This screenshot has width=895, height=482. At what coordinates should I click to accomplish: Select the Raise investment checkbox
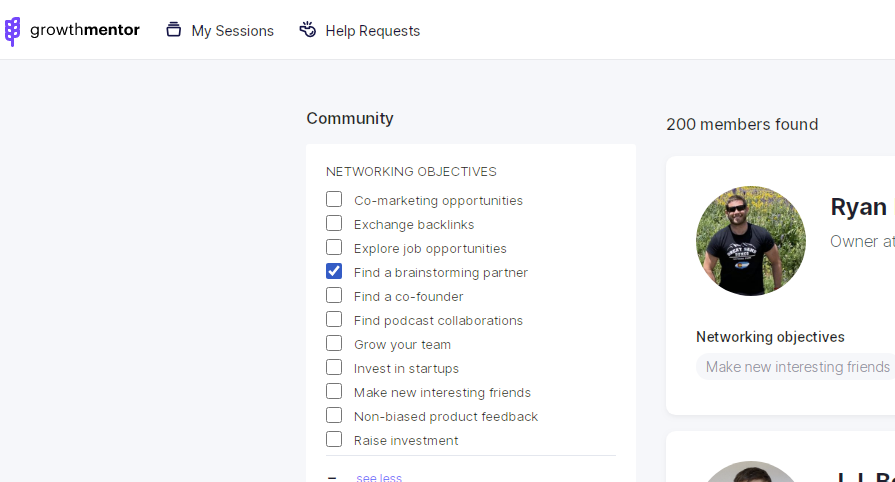point(334,439)
